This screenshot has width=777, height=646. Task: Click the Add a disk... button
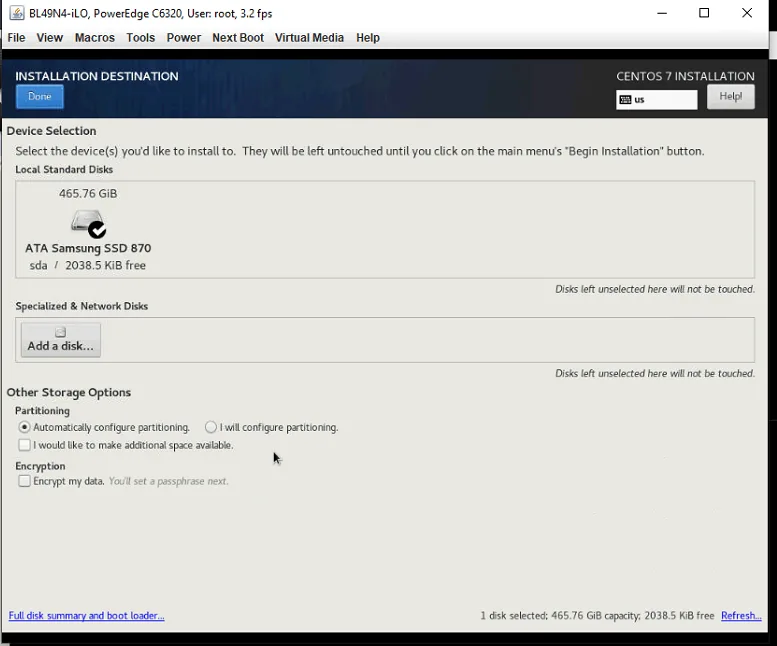(x=60, y=340)
